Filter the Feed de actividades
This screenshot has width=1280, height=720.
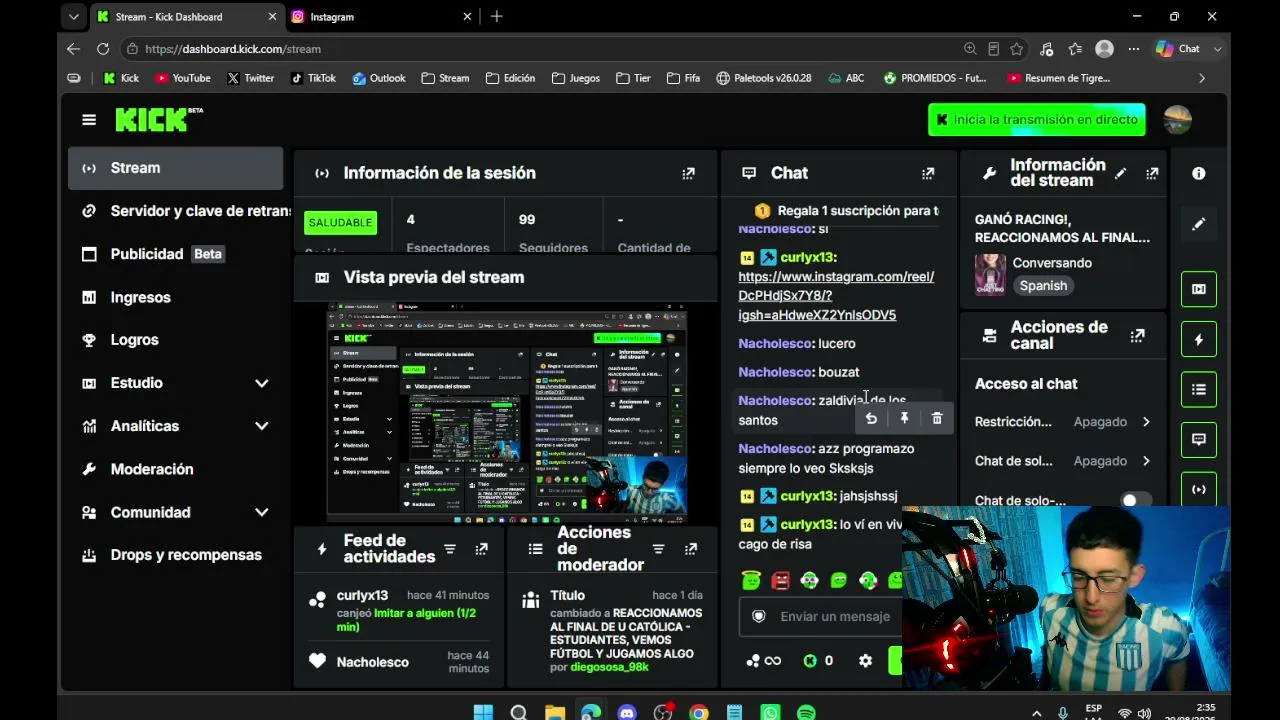tap(450, 549)
